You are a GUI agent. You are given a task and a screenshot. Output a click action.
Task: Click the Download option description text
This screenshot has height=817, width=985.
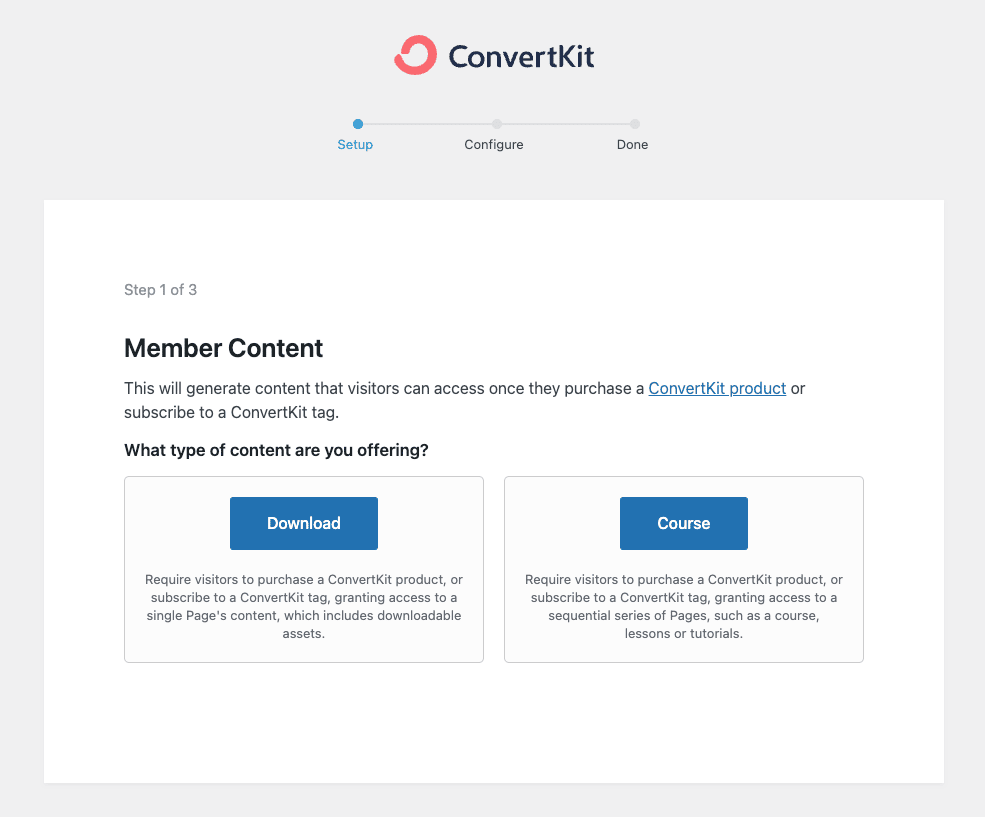tap(304, 606)
